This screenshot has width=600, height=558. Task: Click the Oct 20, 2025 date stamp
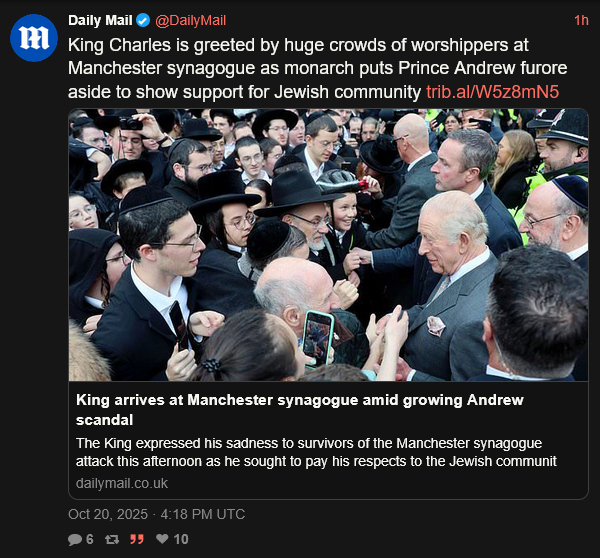[108, 514]
